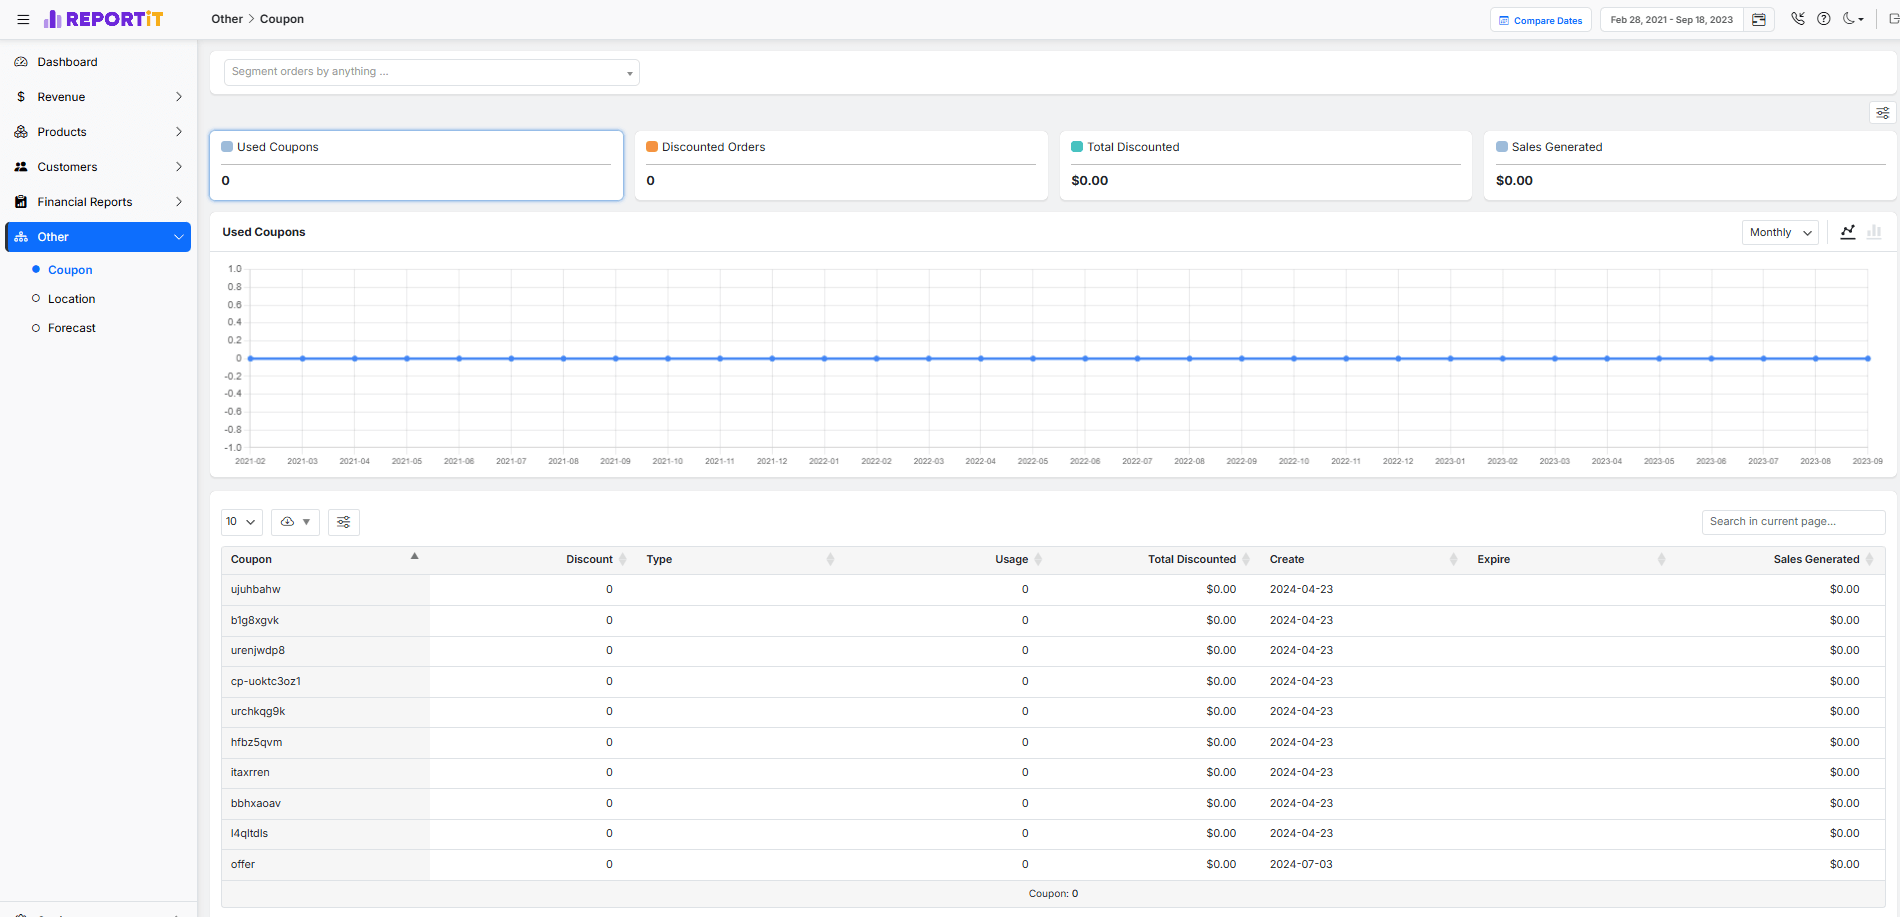Sort table by Total Discounted column

click(x=1191, y=560)
